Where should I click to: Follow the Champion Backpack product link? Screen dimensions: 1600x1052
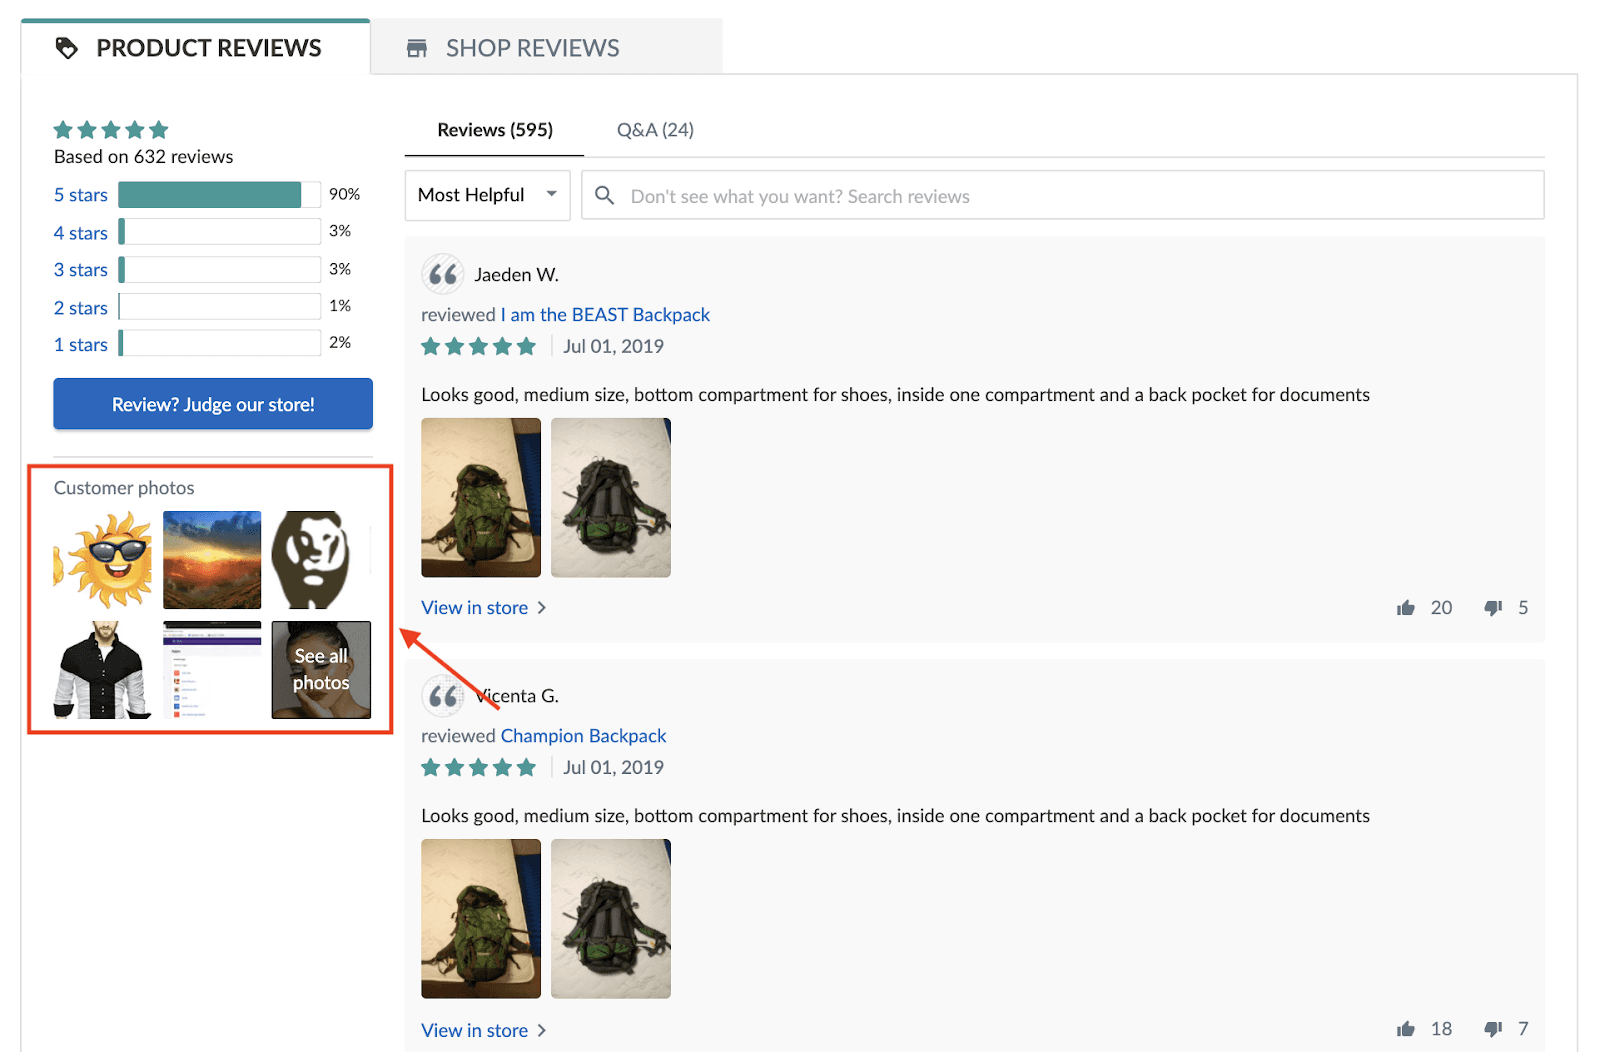pos(583,736)
